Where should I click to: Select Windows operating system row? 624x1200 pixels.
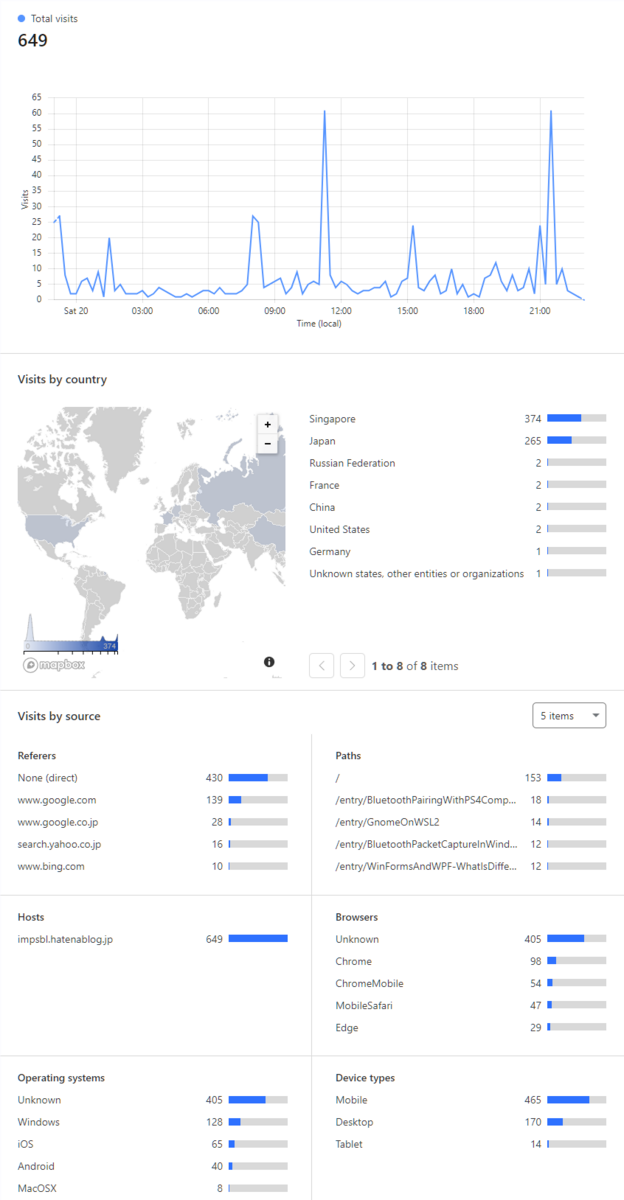point(153,1122)
